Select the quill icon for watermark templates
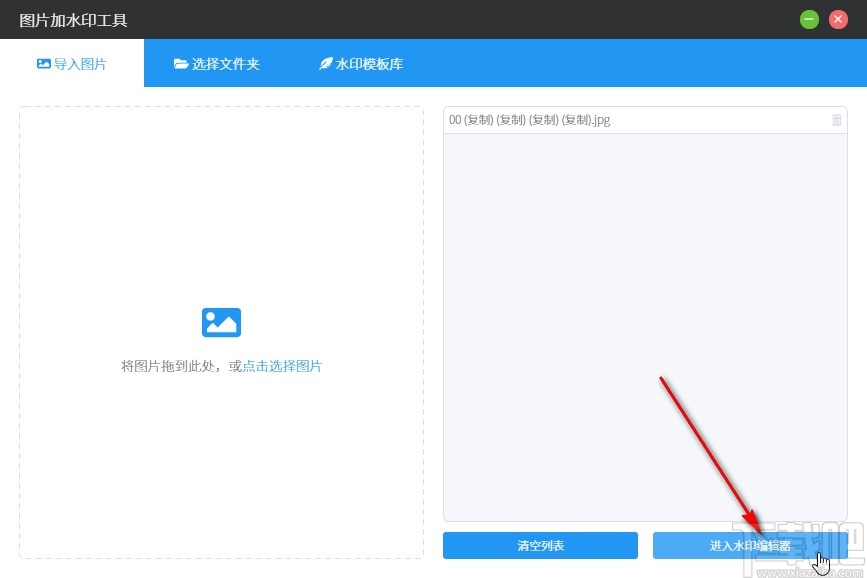 coord(325,62)
